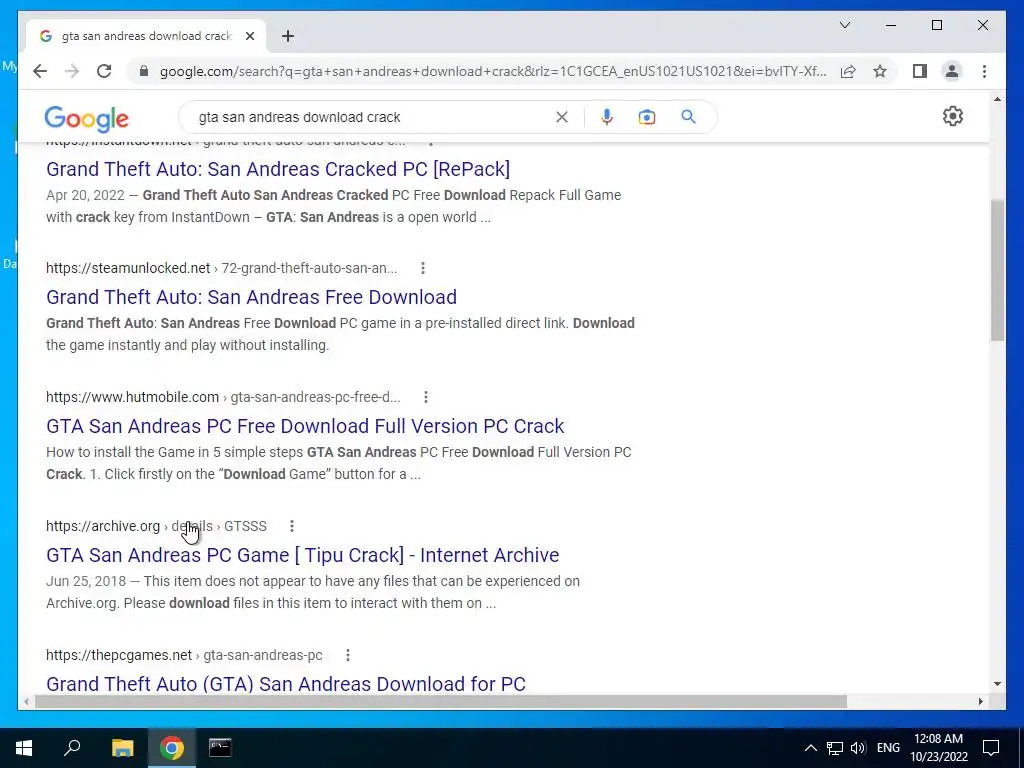Click the archive.org URL breadcrumb
The height and width of the screenshot is (768, 1024).
tap(156, 526)
